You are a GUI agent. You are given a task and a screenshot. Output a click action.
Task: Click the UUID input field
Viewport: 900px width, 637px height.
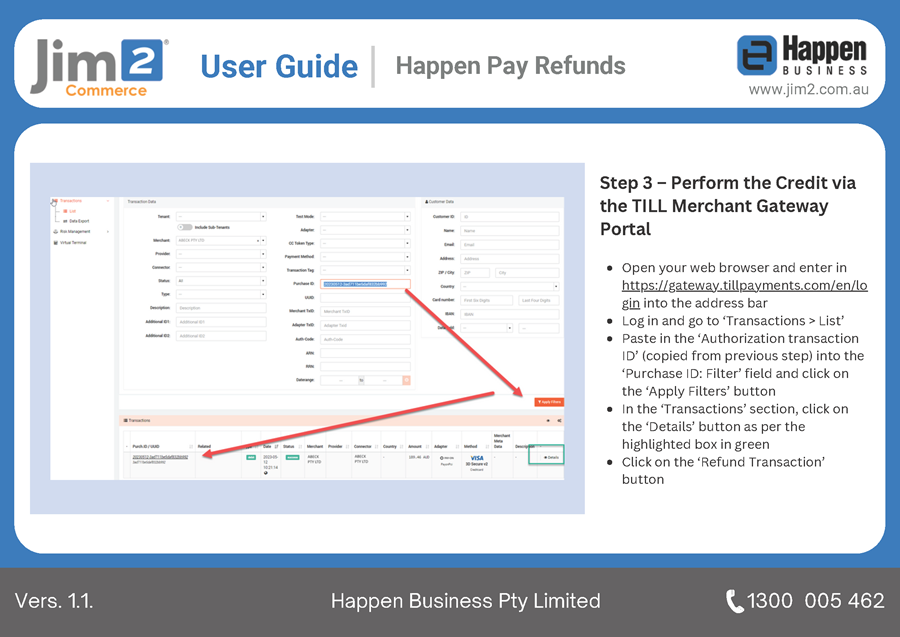pyautogui.click(x=365, y=298)
